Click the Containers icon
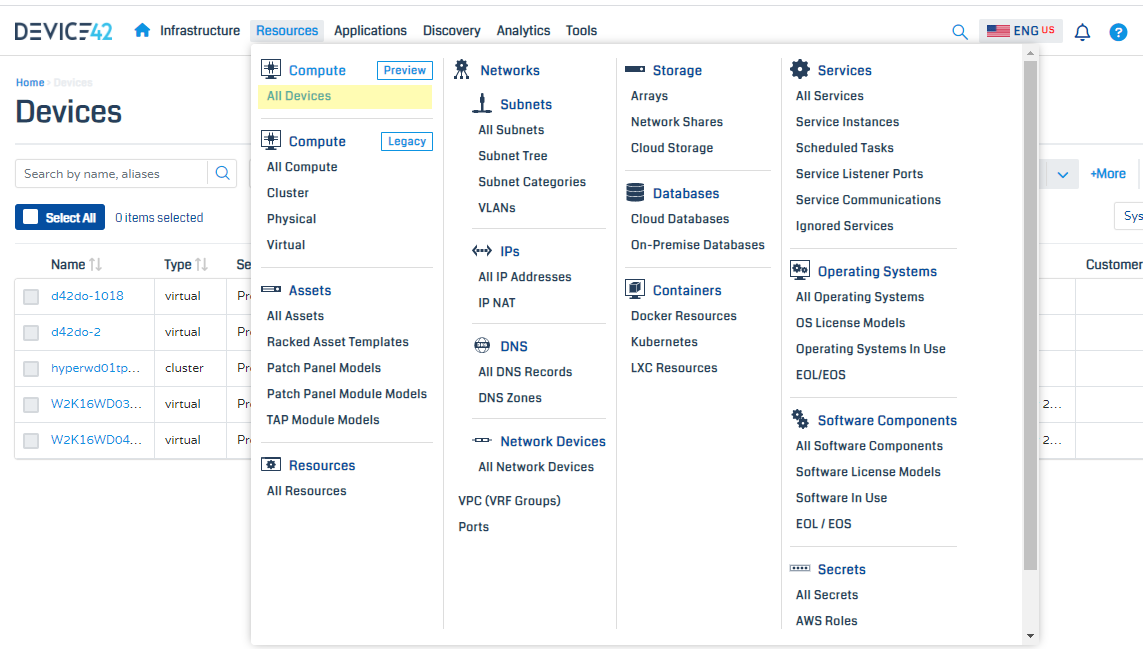The width and height of the screenshot is (1143, 649). tap(635, 289)
